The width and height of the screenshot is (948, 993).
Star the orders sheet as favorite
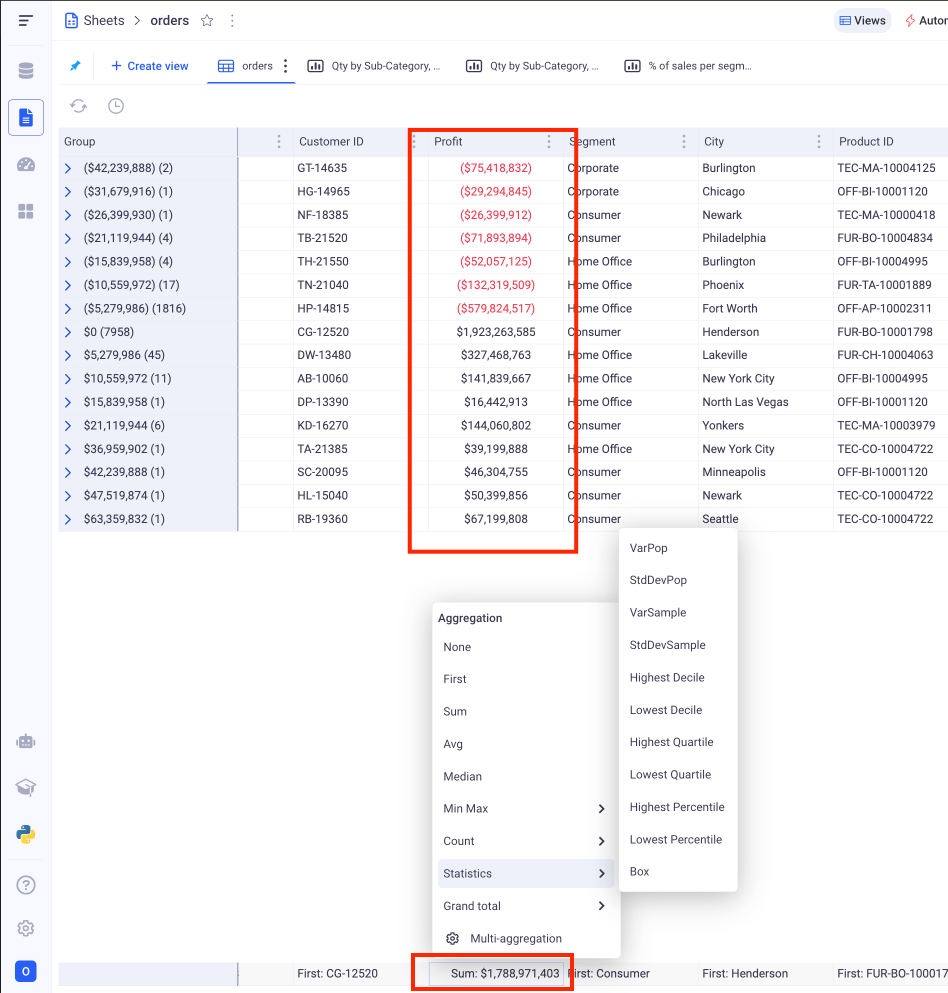tap(207, 20)
